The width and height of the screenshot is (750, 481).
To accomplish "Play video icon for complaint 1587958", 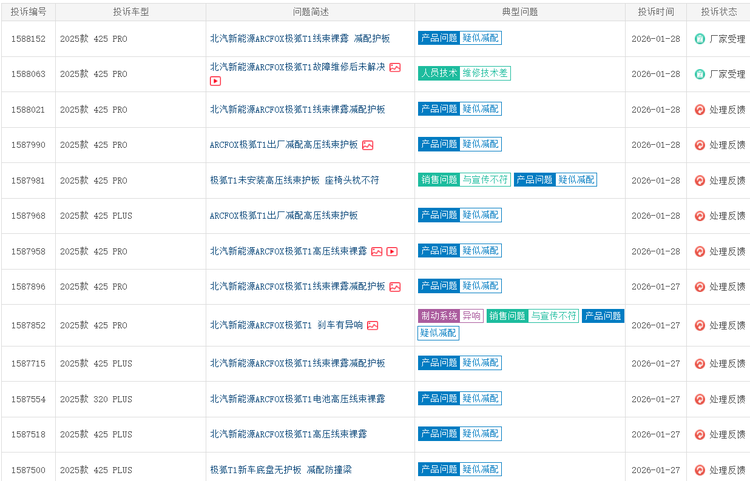I will click(392, 251).
